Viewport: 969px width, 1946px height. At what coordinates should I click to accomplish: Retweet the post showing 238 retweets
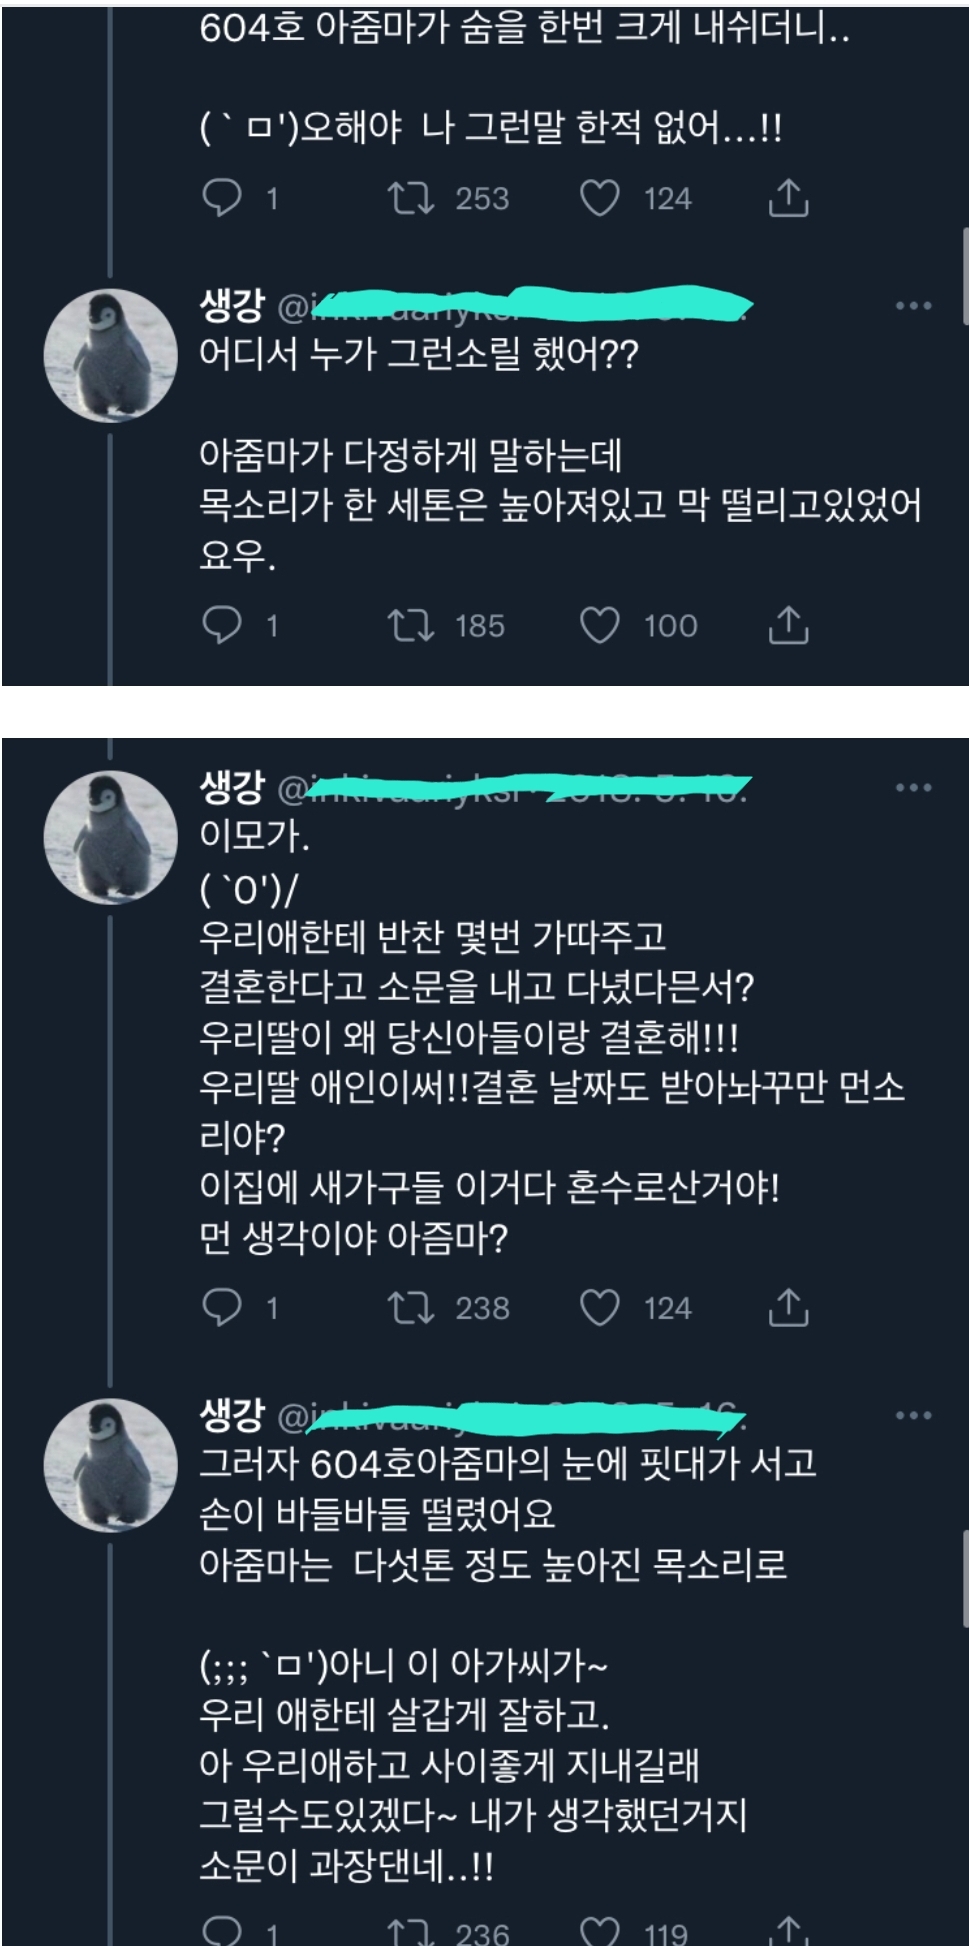(411, 1308)
